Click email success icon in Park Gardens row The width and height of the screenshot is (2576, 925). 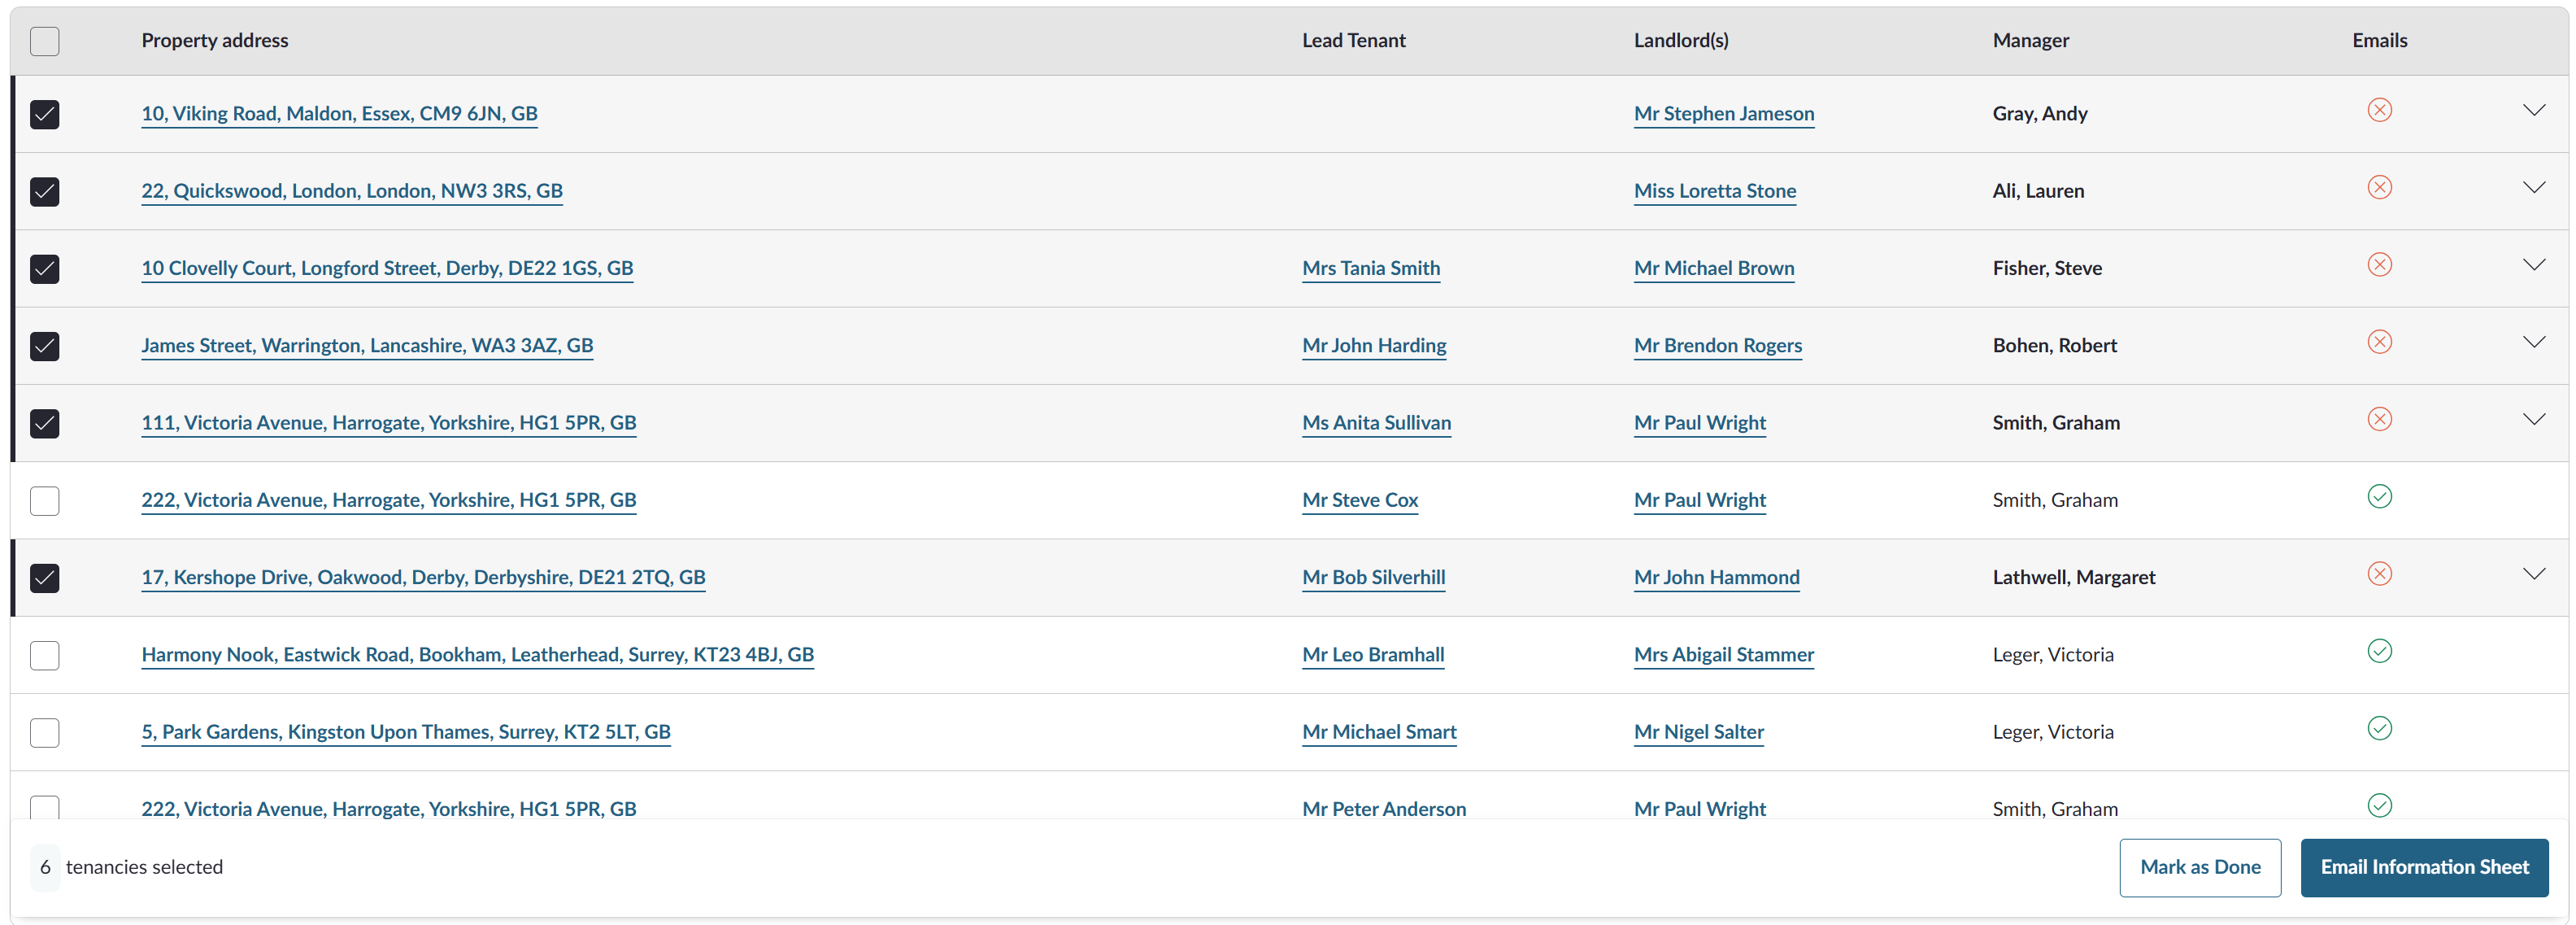tap(2379, 728)
